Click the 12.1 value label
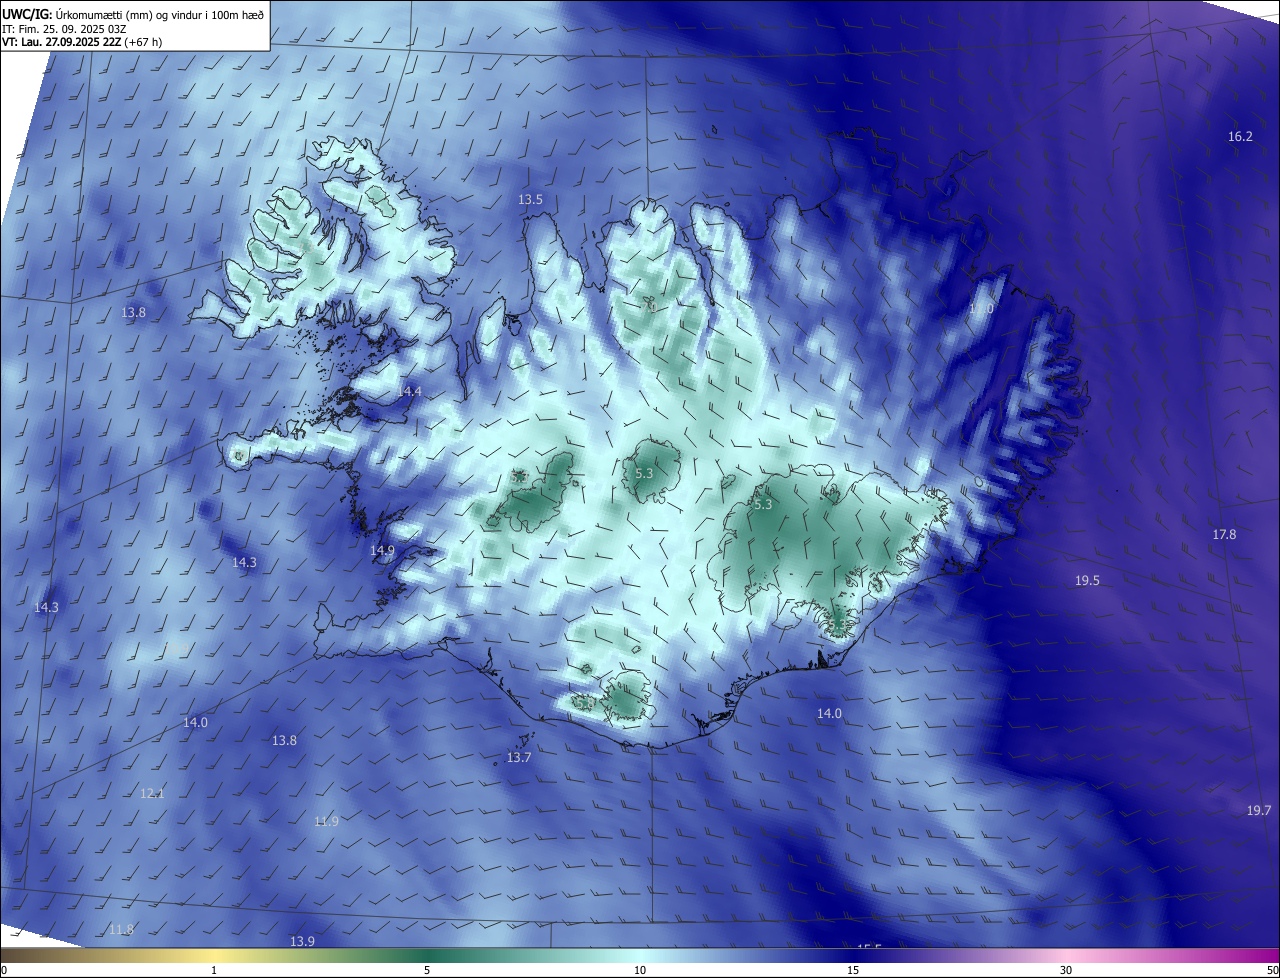The width and height of the screenshot is (1280, 978). click(x=152, y=793)
